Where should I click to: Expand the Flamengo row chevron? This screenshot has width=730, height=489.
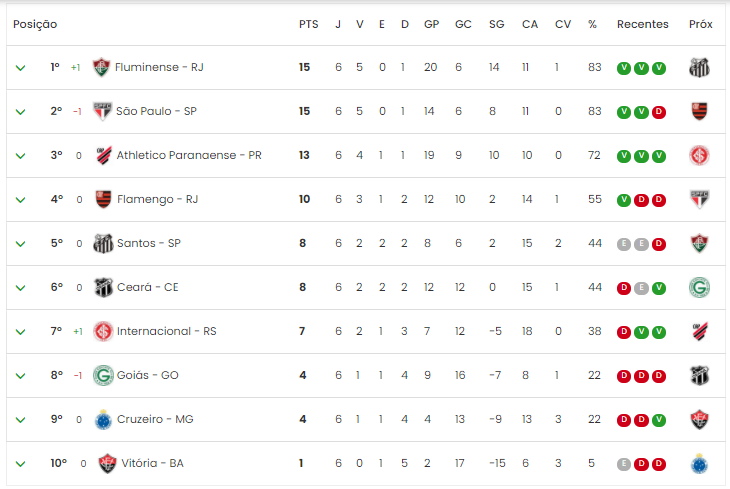[x=20, y=200]
